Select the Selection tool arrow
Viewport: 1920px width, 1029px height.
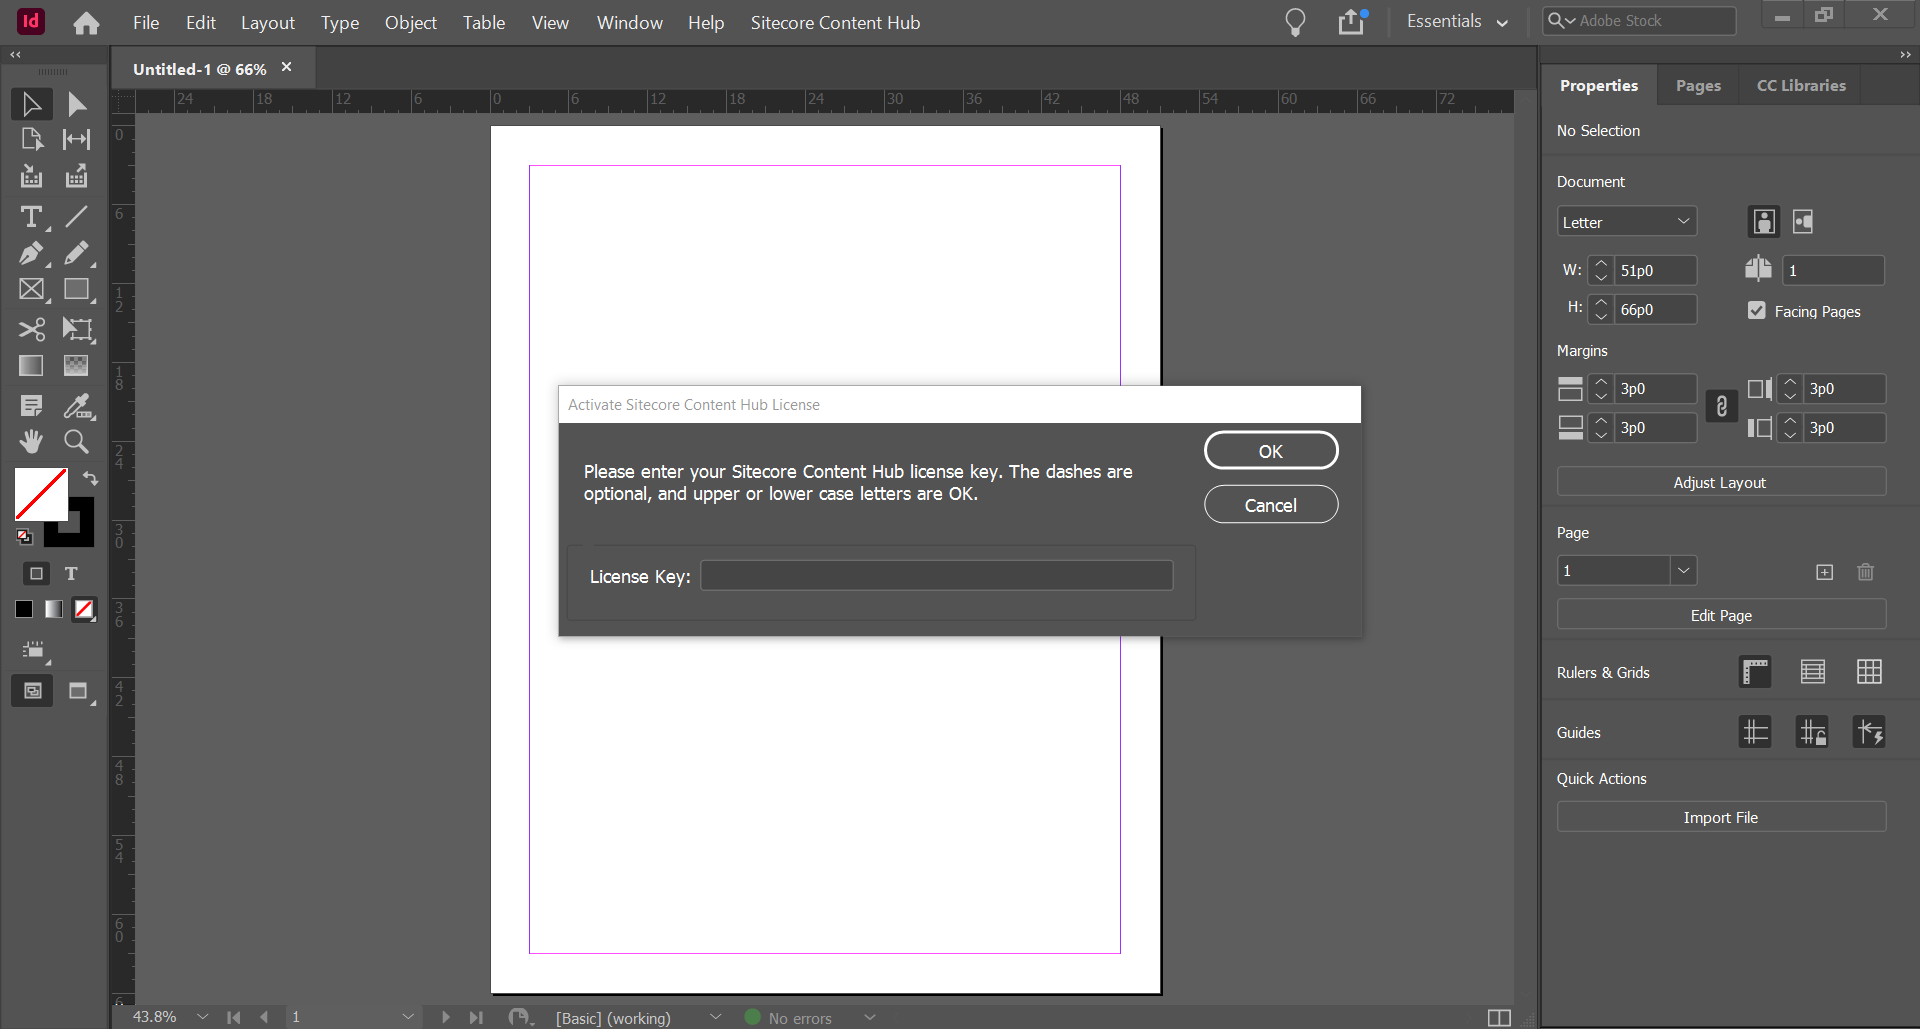(x=31, y=104)
